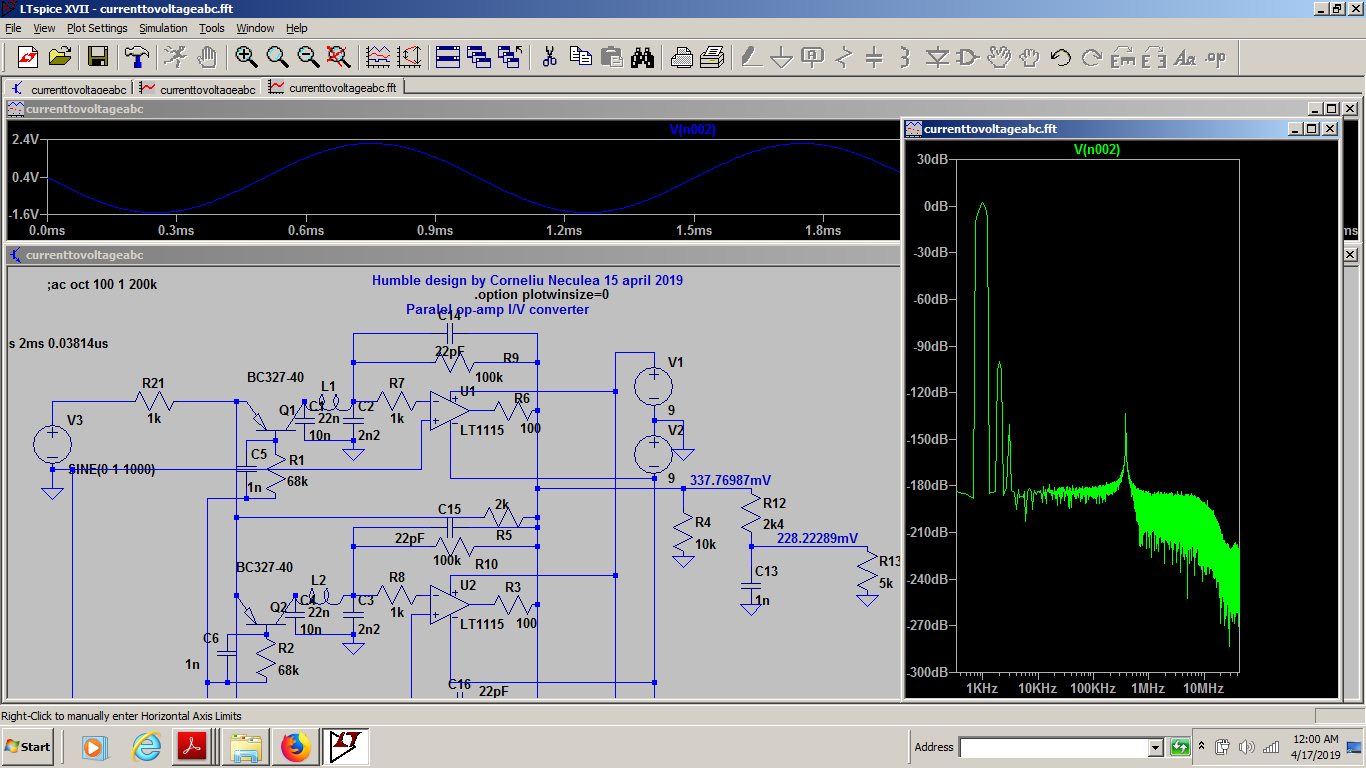
Task: Launch Internet Explorer from the taskbar
Action: point(147,747)
